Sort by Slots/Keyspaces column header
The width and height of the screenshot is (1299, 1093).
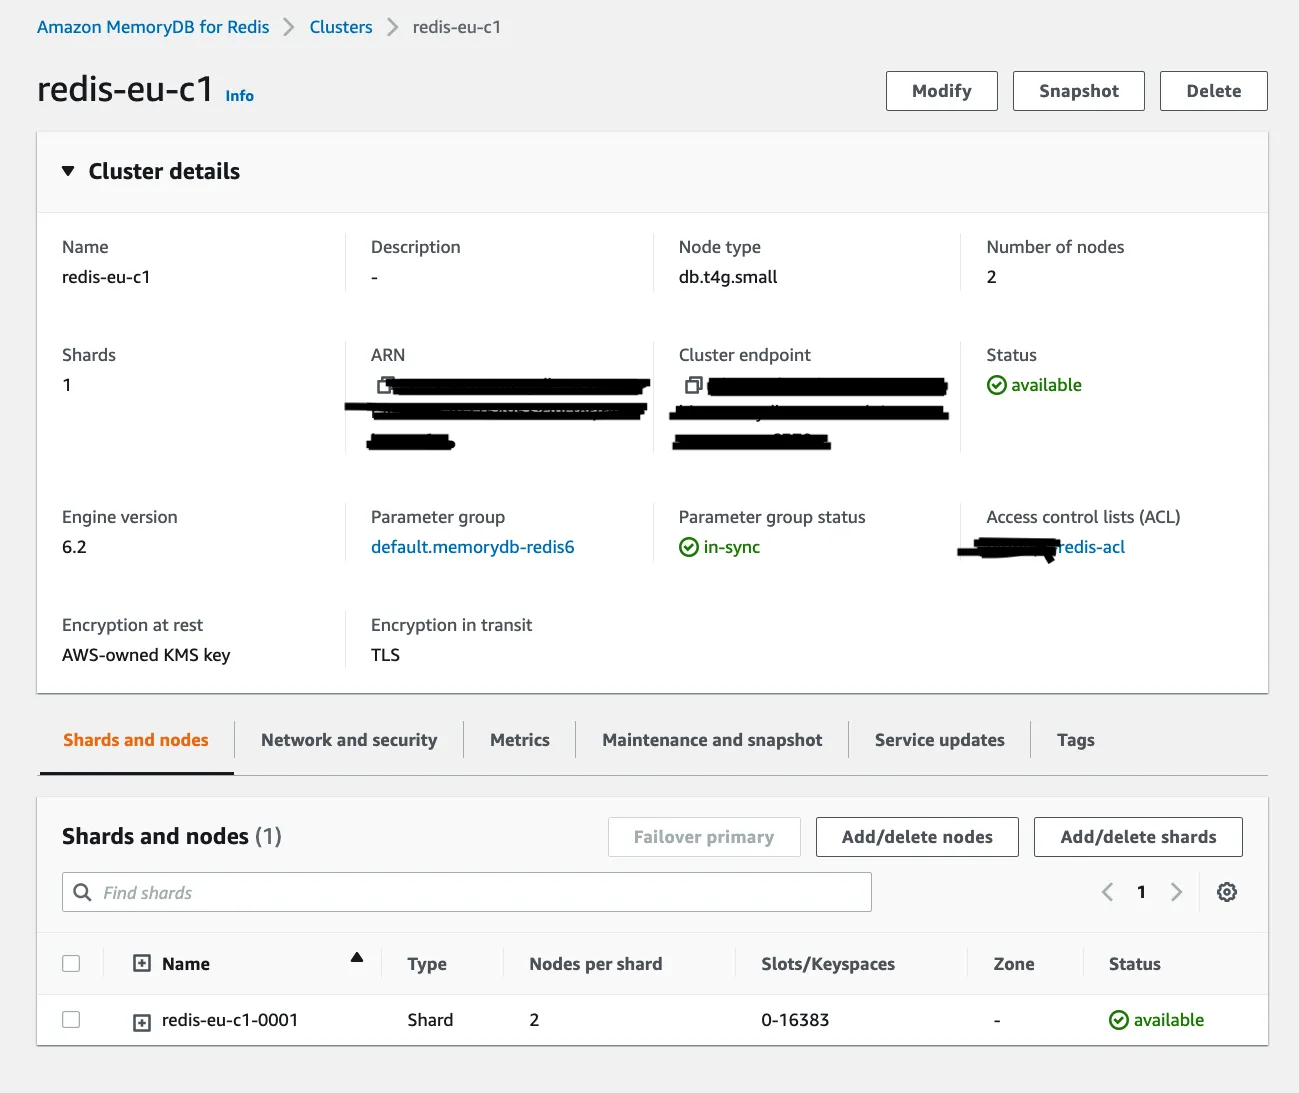point(828,964)
